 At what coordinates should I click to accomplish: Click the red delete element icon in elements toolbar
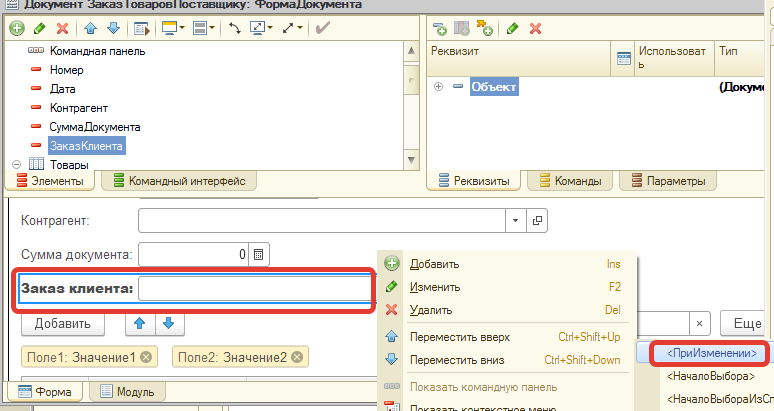click(63, 29)
